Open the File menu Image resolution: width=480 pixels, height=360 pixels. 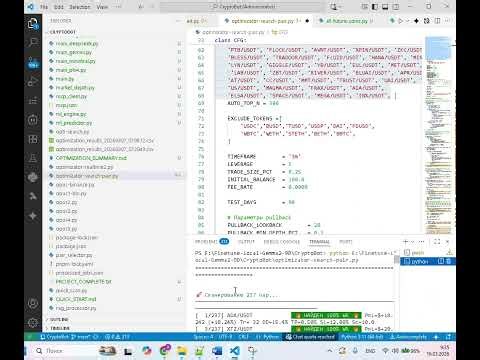(x=44, y=7)
